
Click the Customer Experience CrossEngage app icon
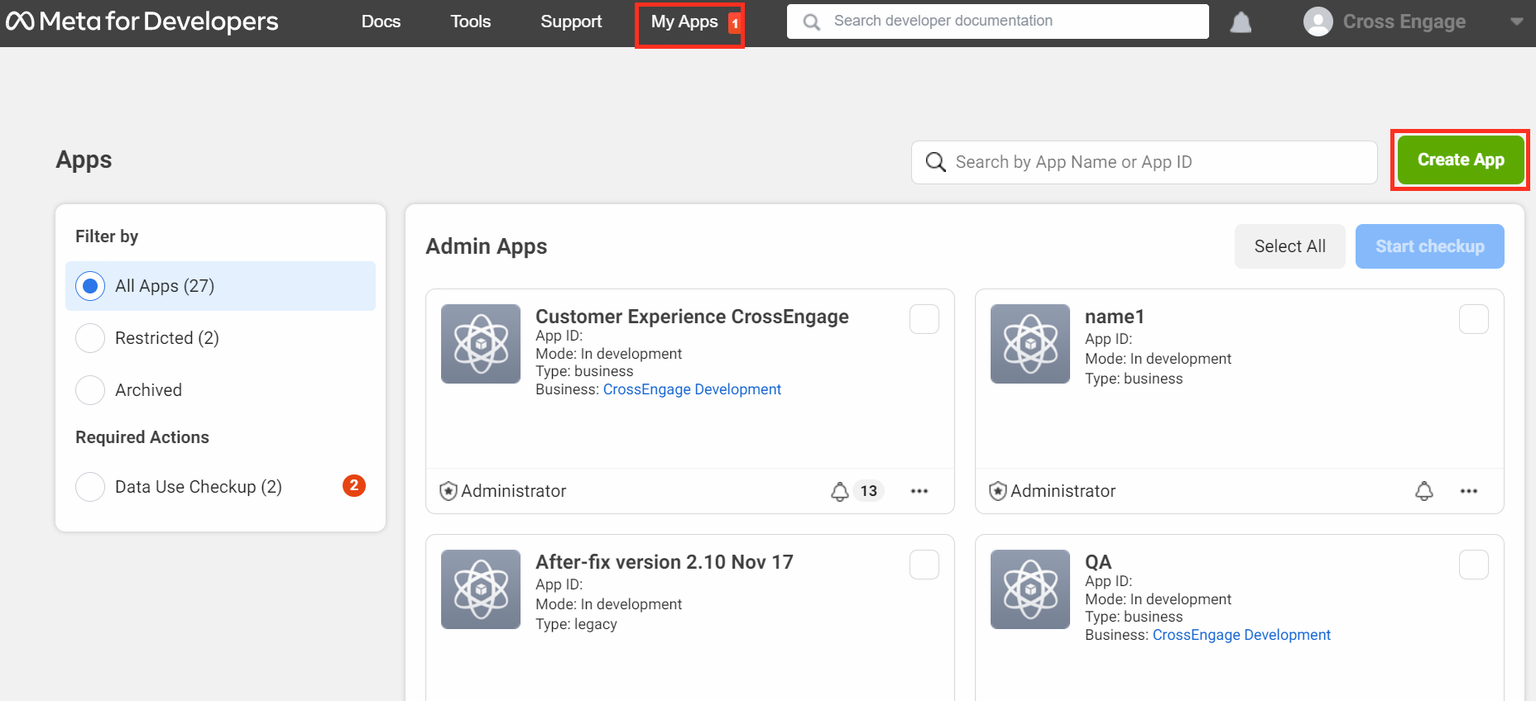[x=481, y=344]
